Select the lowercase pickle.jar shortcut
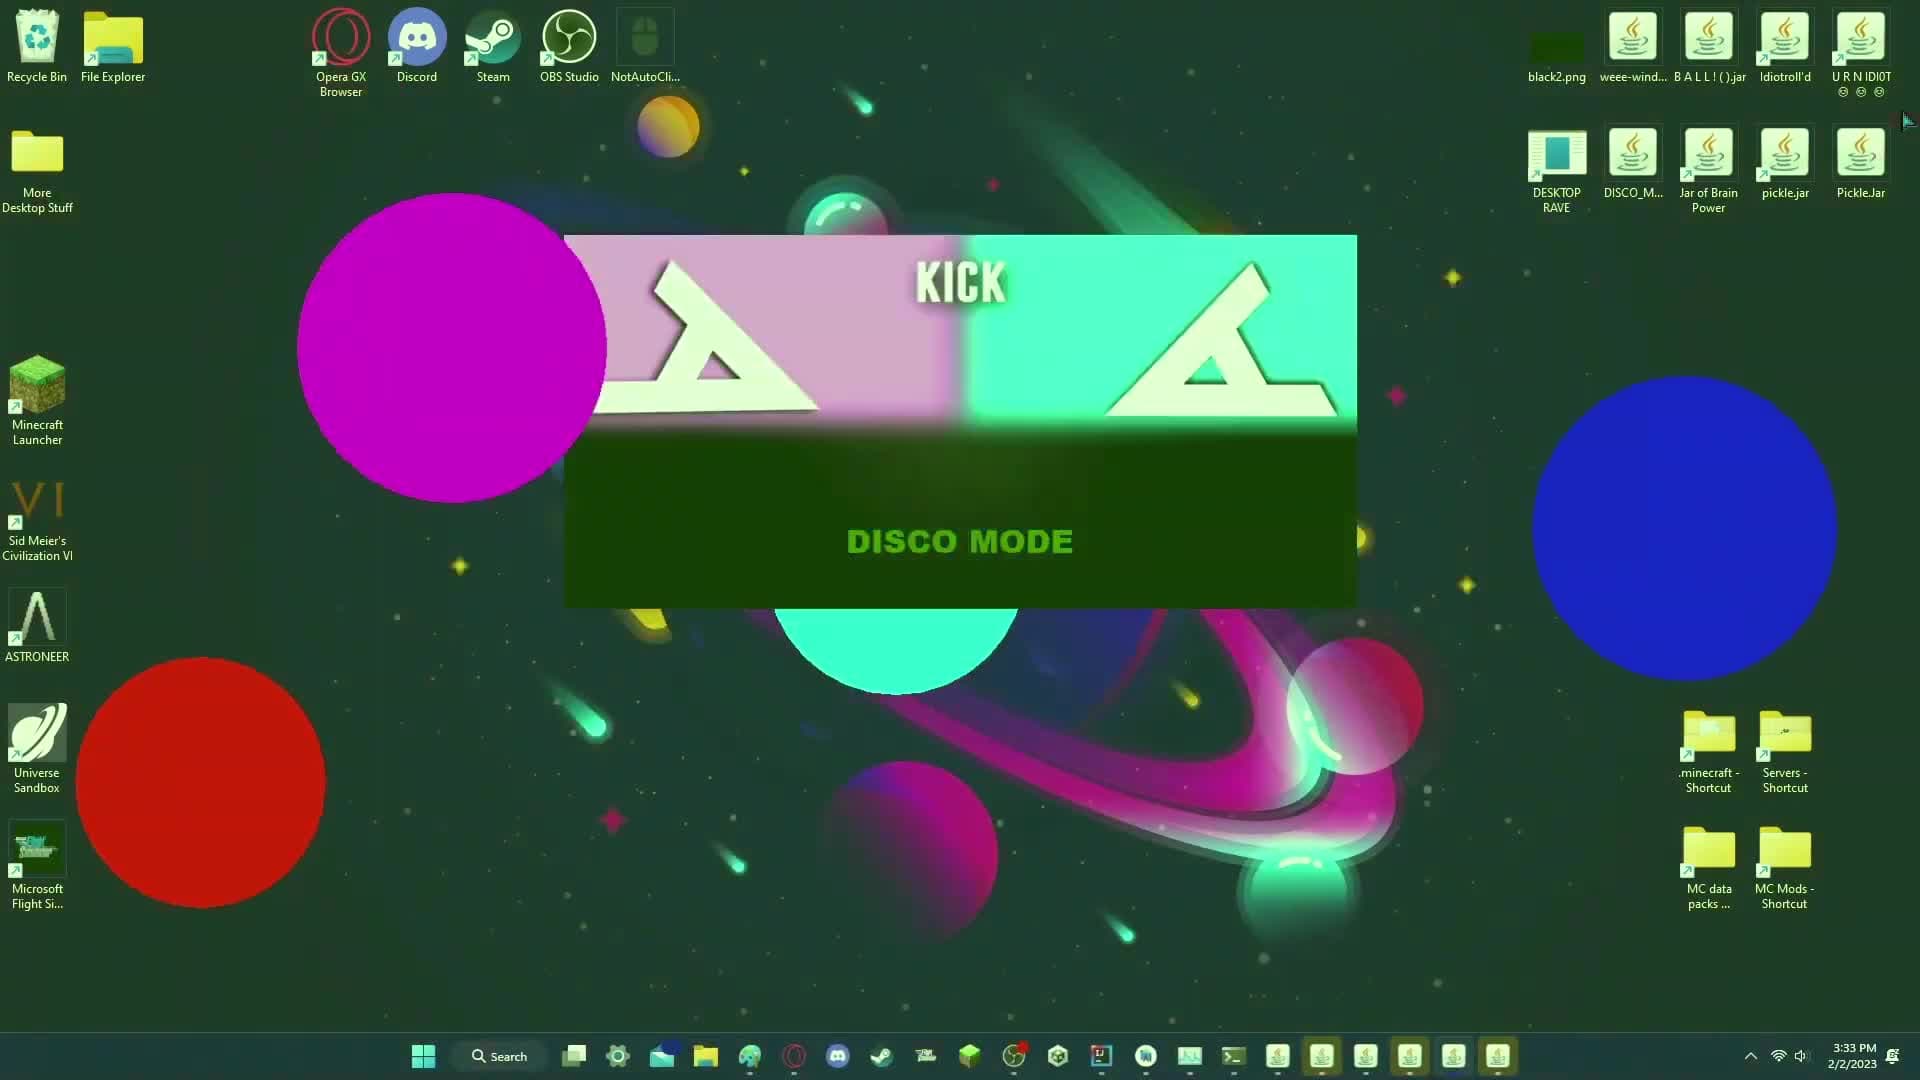The image size is (1920, 1080). (1785, 163)
